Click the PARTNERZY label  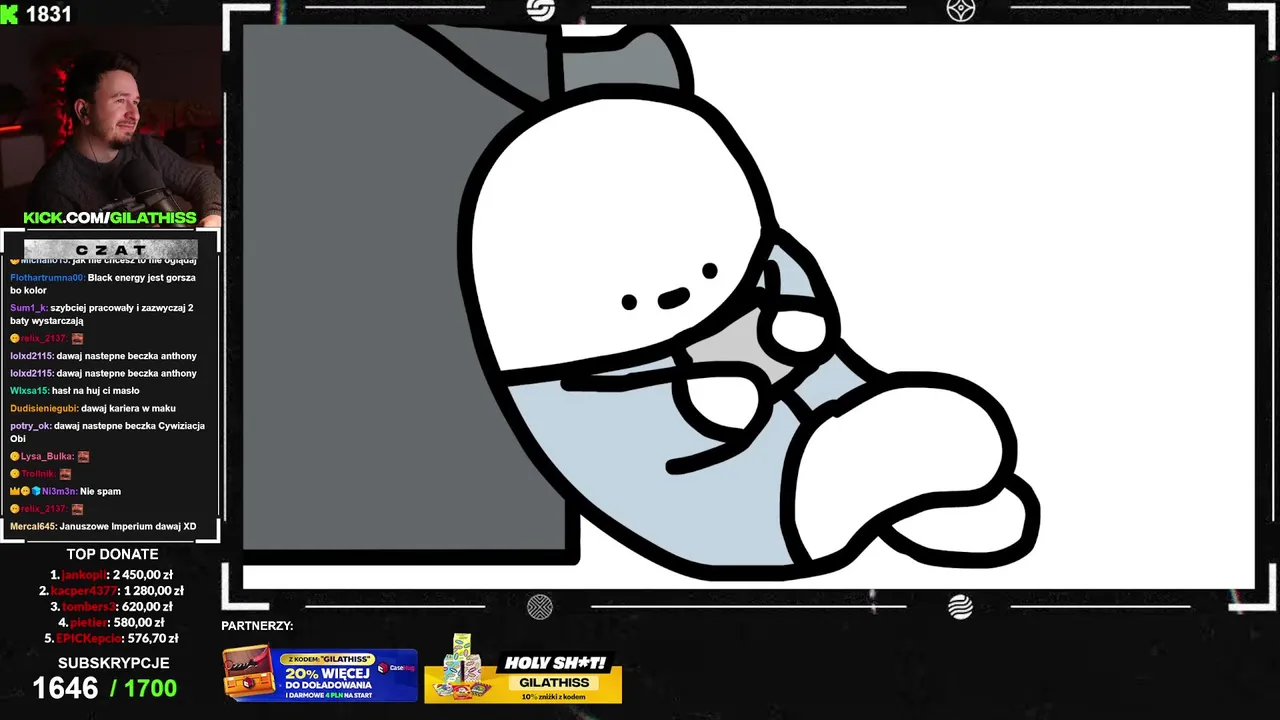click(x=257, y=626)
